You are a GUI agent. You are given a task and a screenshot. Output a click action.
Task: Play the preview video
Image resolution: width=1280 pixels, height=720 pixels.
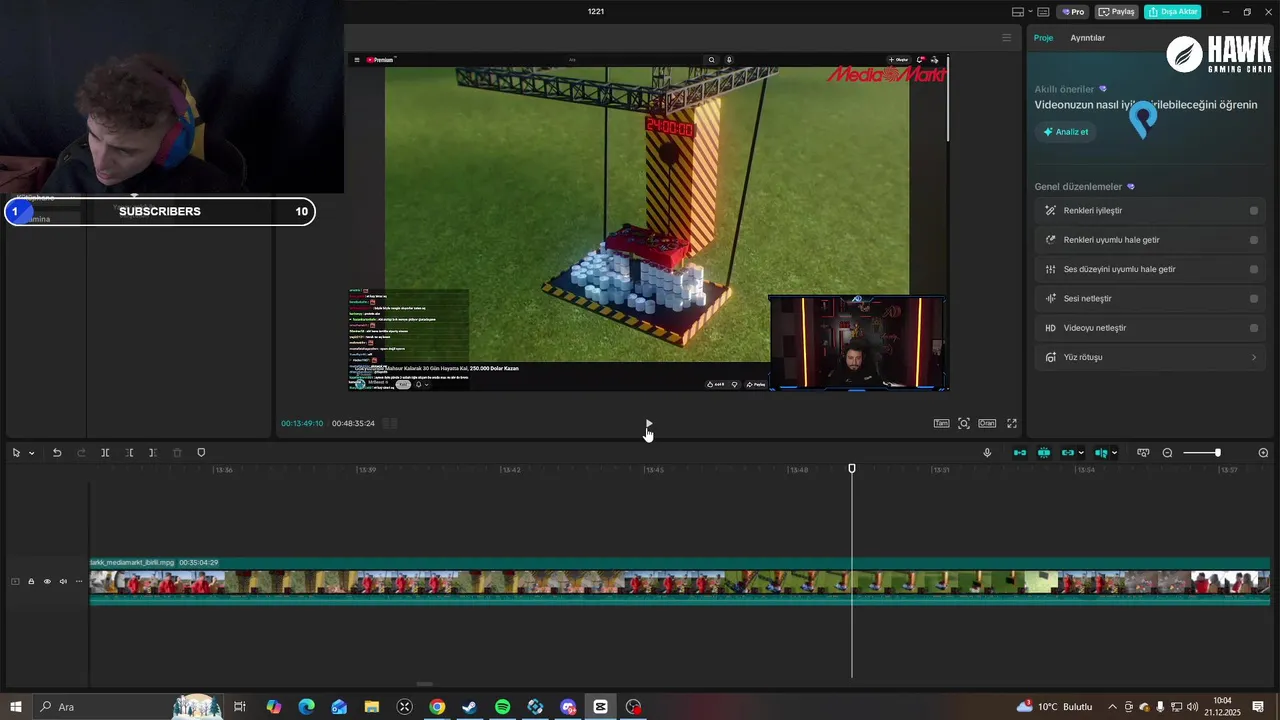[x=649, y=424]
